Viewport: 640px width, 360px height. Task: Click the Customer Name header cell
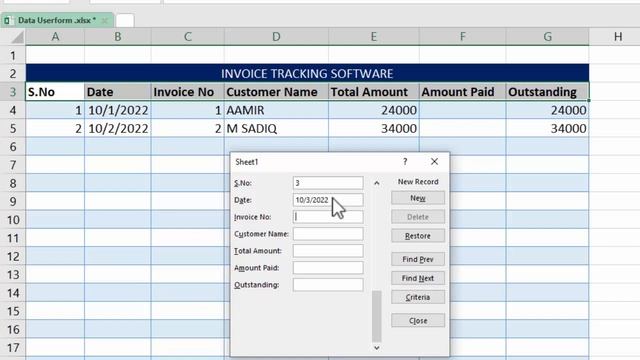pos(276,92)
